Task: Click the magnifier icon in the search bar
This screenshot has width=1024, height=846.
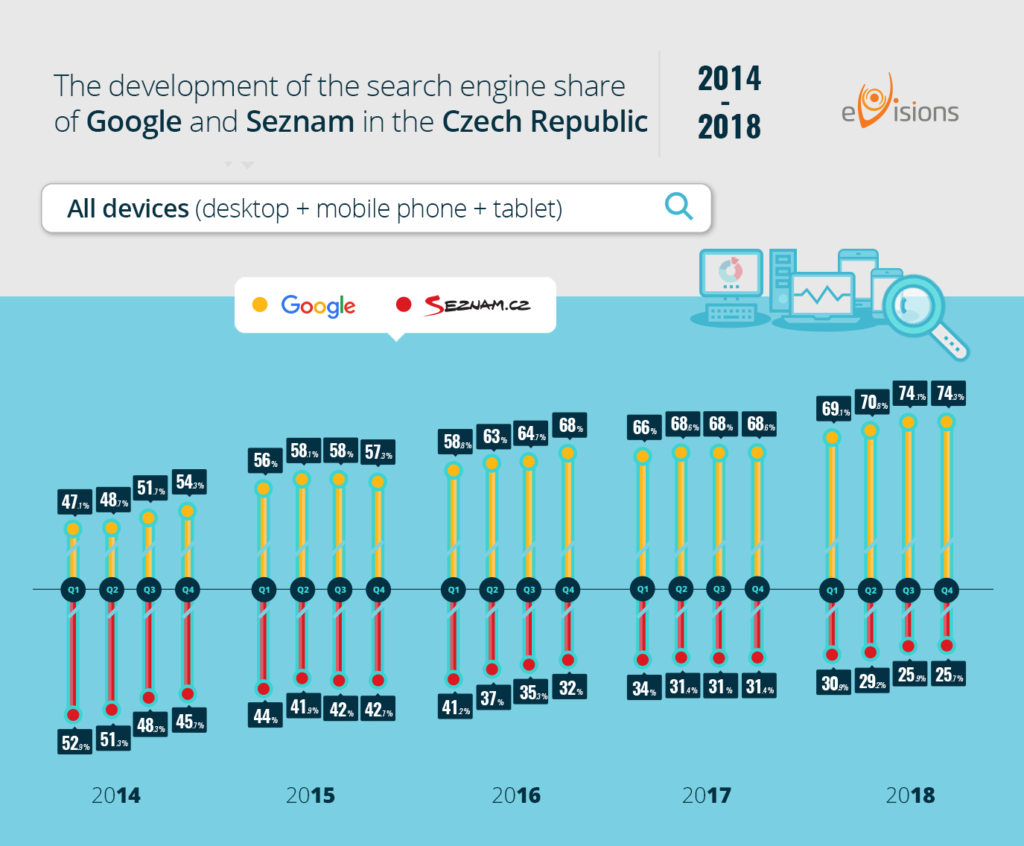Action: click(679, 206)
